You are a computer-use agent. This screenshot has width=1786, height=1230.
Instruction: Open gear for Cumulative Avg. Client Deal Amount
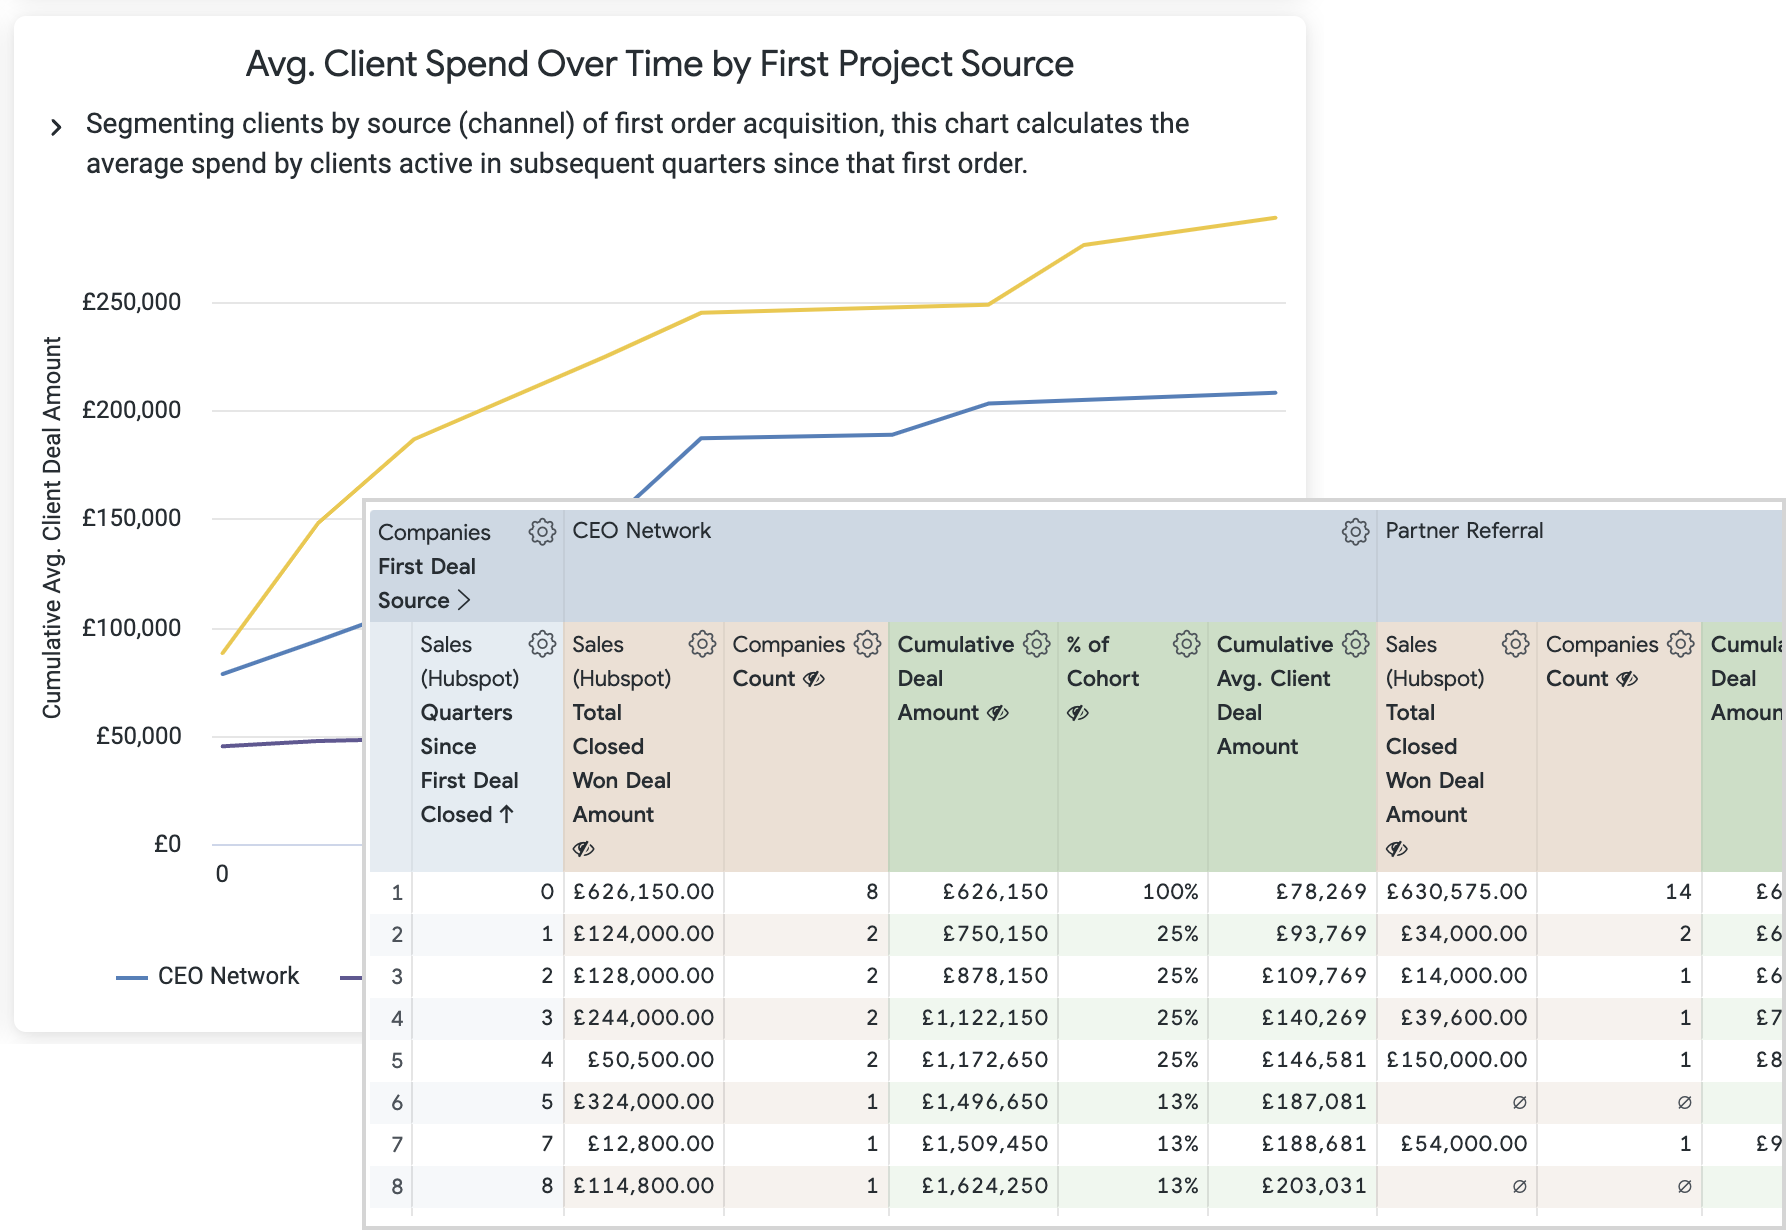1355,644
